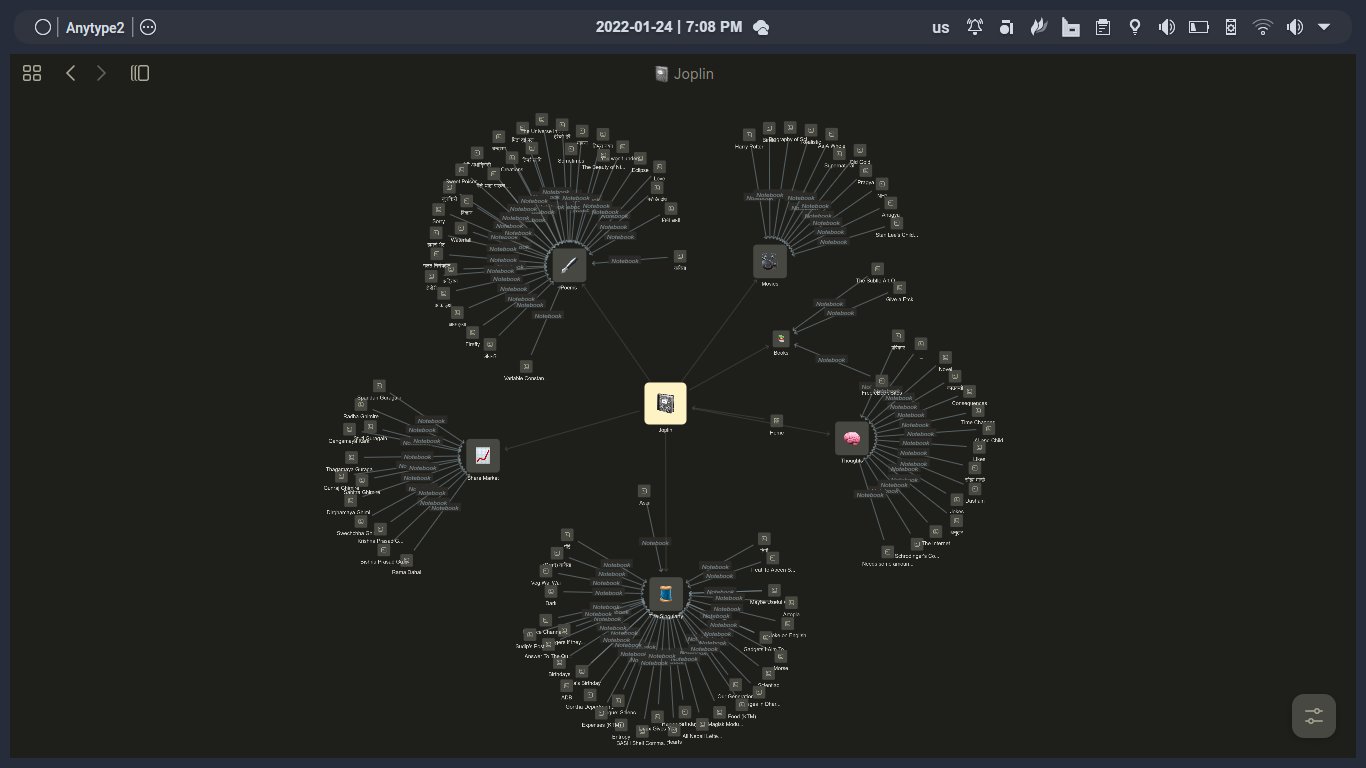Click the phone settings tray icon
The height and width of the screenshot is (768, 1366).
tap(1231, 27)
